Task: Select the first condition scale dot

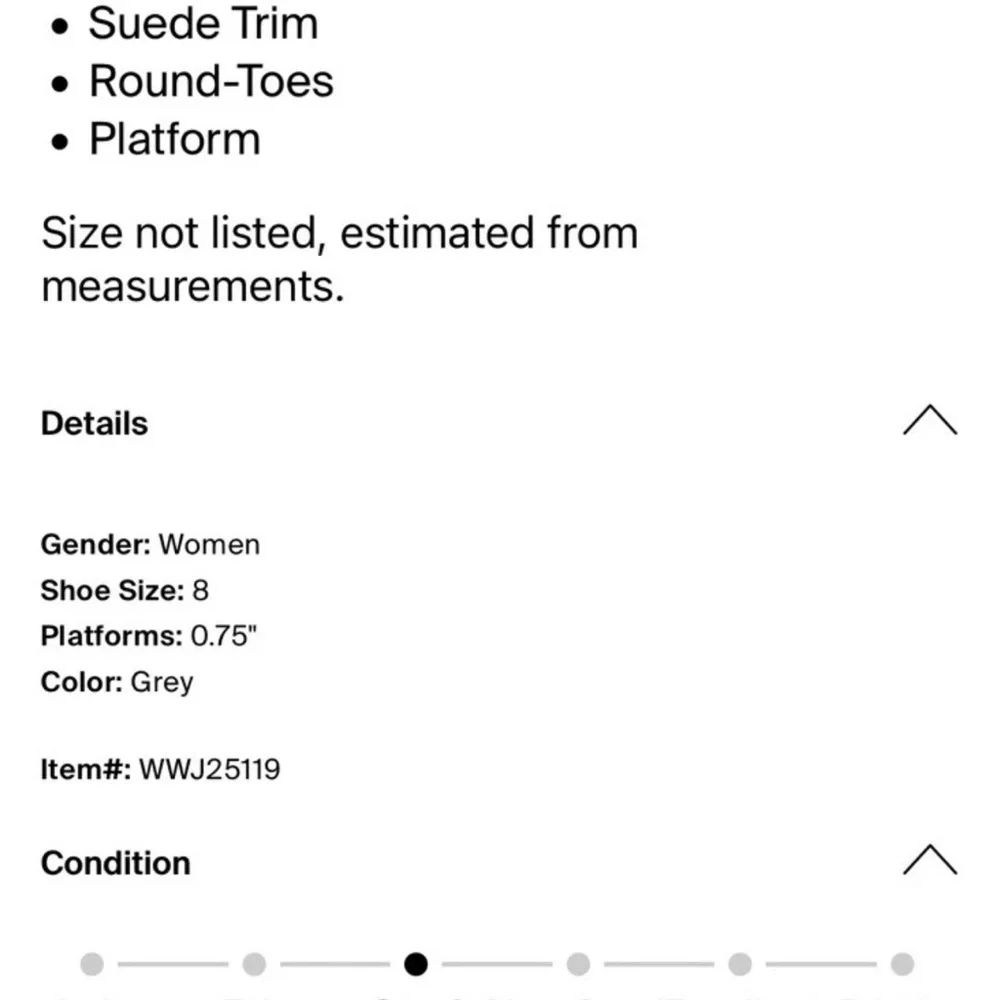Action: [92, 964]
